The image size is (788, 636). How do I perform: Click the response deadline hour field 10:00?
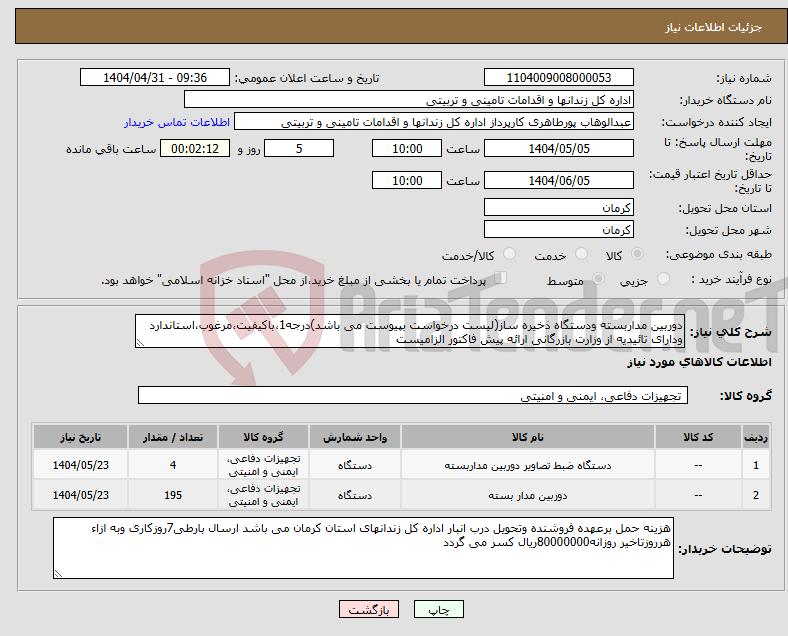pyautogui.click(x=407, y=148)
